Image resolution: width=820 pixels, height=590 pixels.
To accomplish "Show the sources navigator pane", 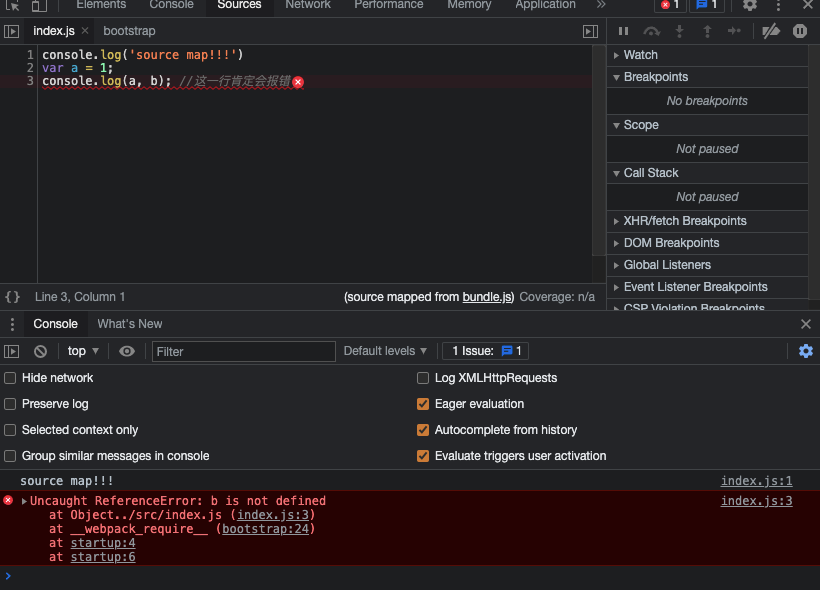I will tap(12, 31).
